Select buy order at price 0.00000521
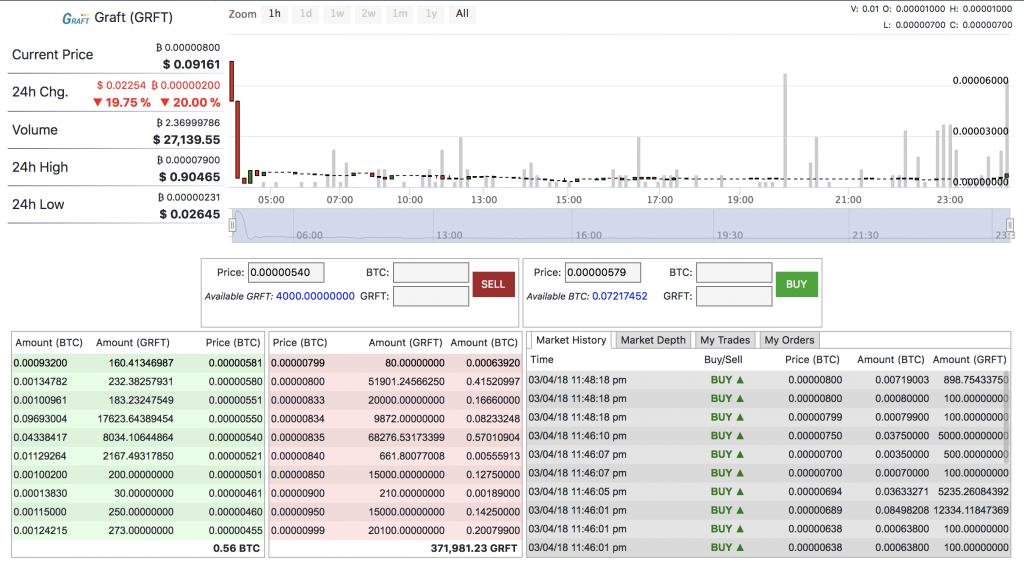The height and width of the screenshot is (573, 1024). click(138, 456)
